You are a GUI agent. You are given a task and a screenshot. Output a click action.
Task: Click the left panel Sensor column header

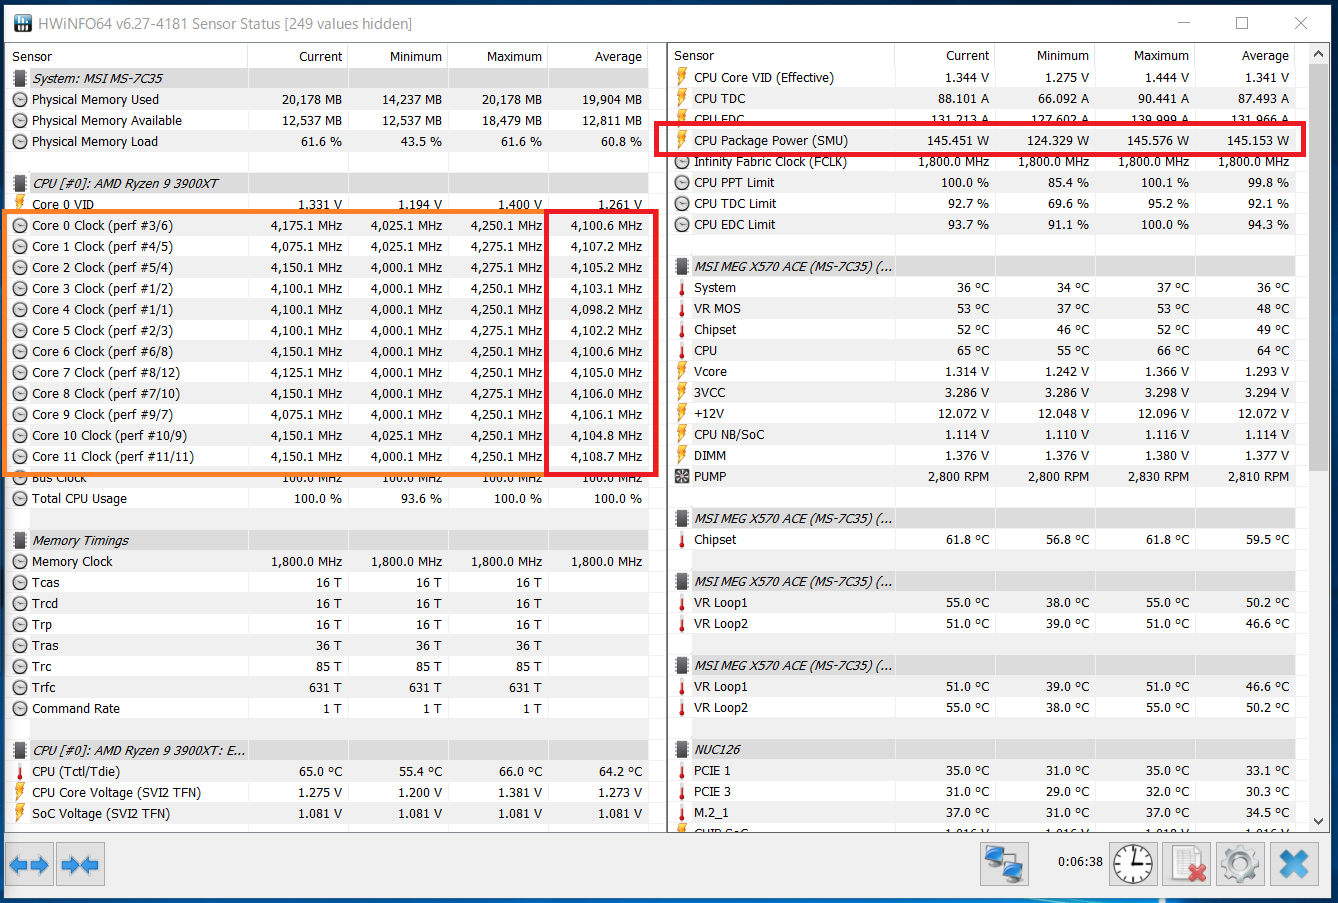tap(126, 56)
